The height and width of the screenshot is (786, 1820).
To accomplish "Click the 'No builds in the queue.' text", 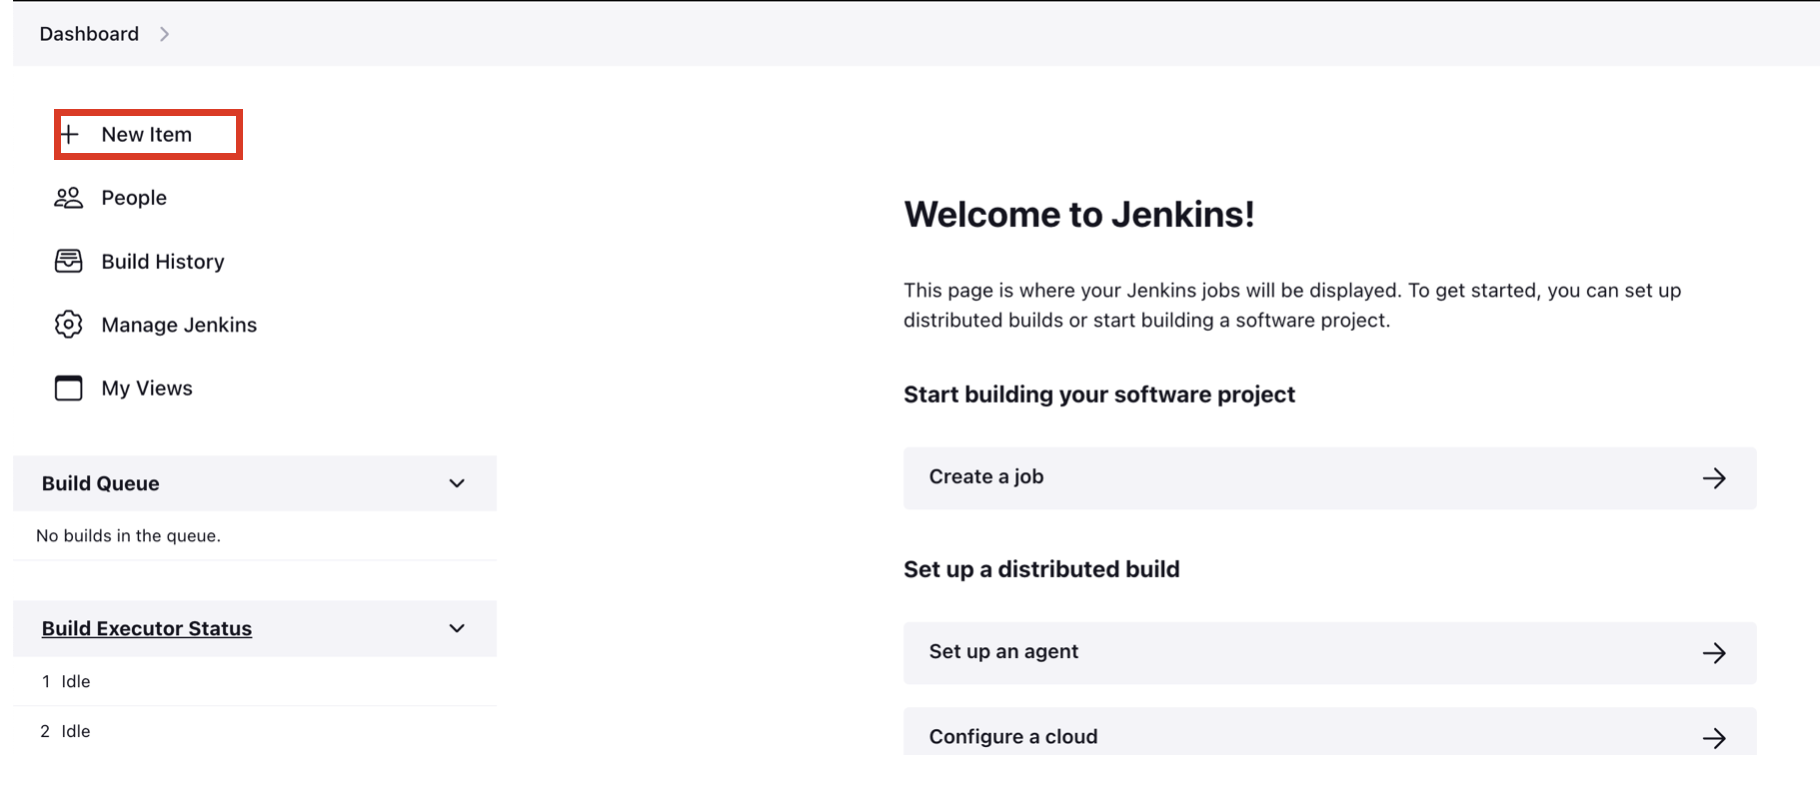I will [x=128, y=535].
